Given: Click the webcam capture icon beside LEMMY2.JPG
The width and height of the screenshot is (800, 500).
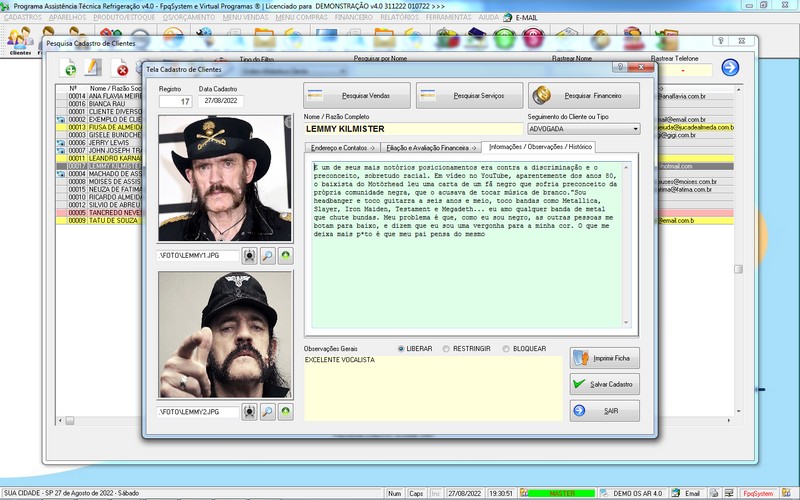Looking at the screenshot, I should [x=249, y=411].
